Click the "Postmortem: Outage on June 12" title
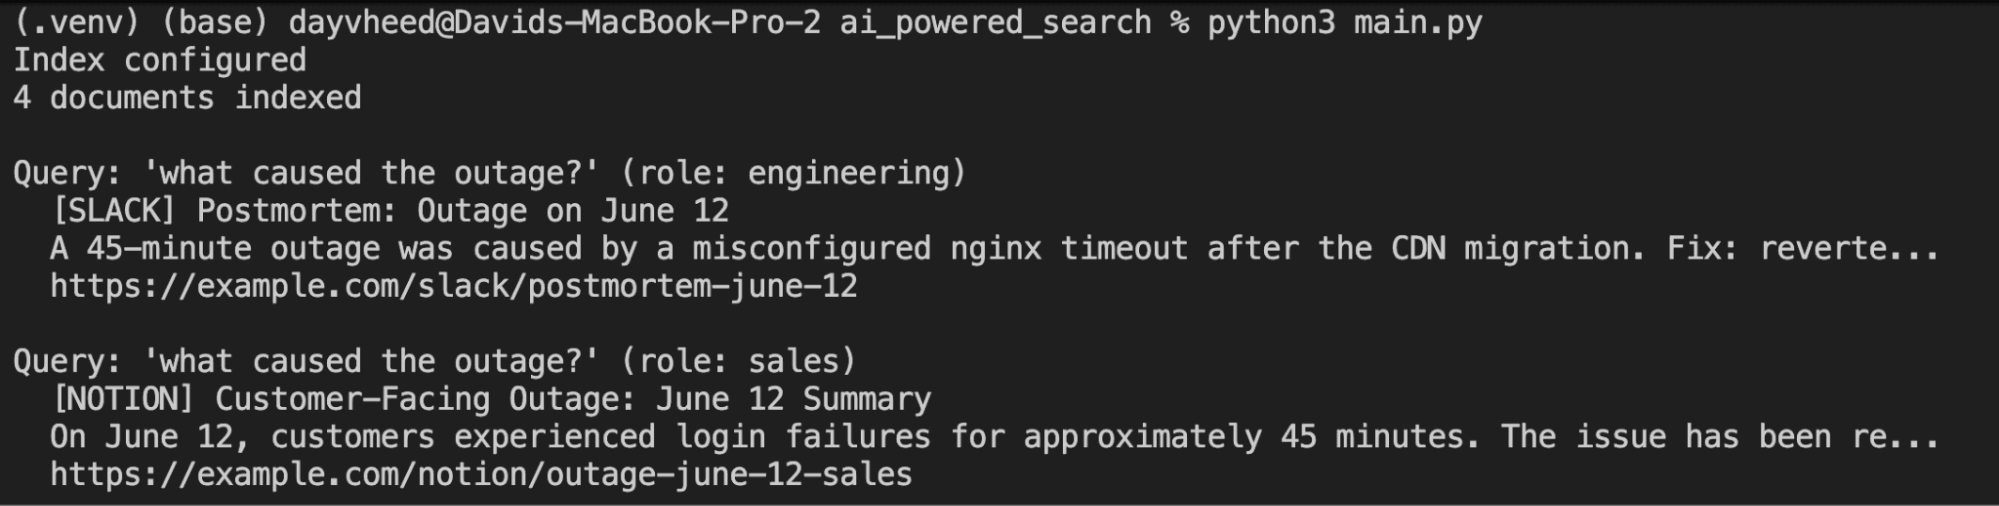1999x506 pixels. click(x=462, y=211)
